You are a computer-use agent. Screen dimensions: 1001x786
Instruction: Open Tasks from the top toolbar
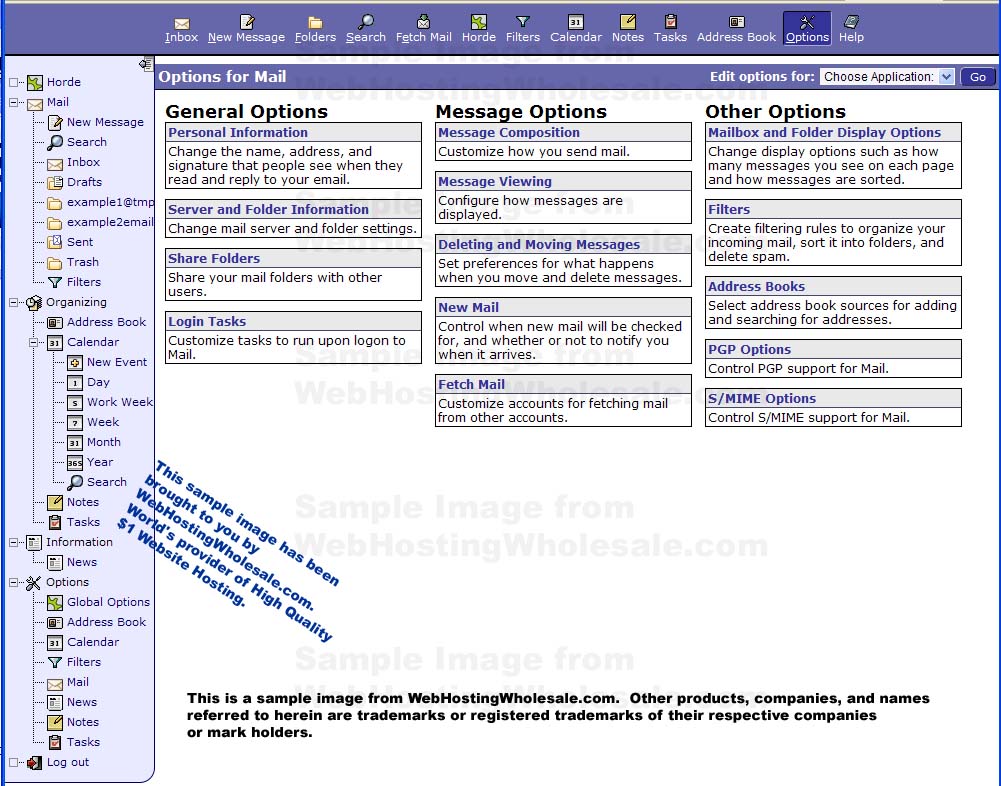tap(670, 29)
